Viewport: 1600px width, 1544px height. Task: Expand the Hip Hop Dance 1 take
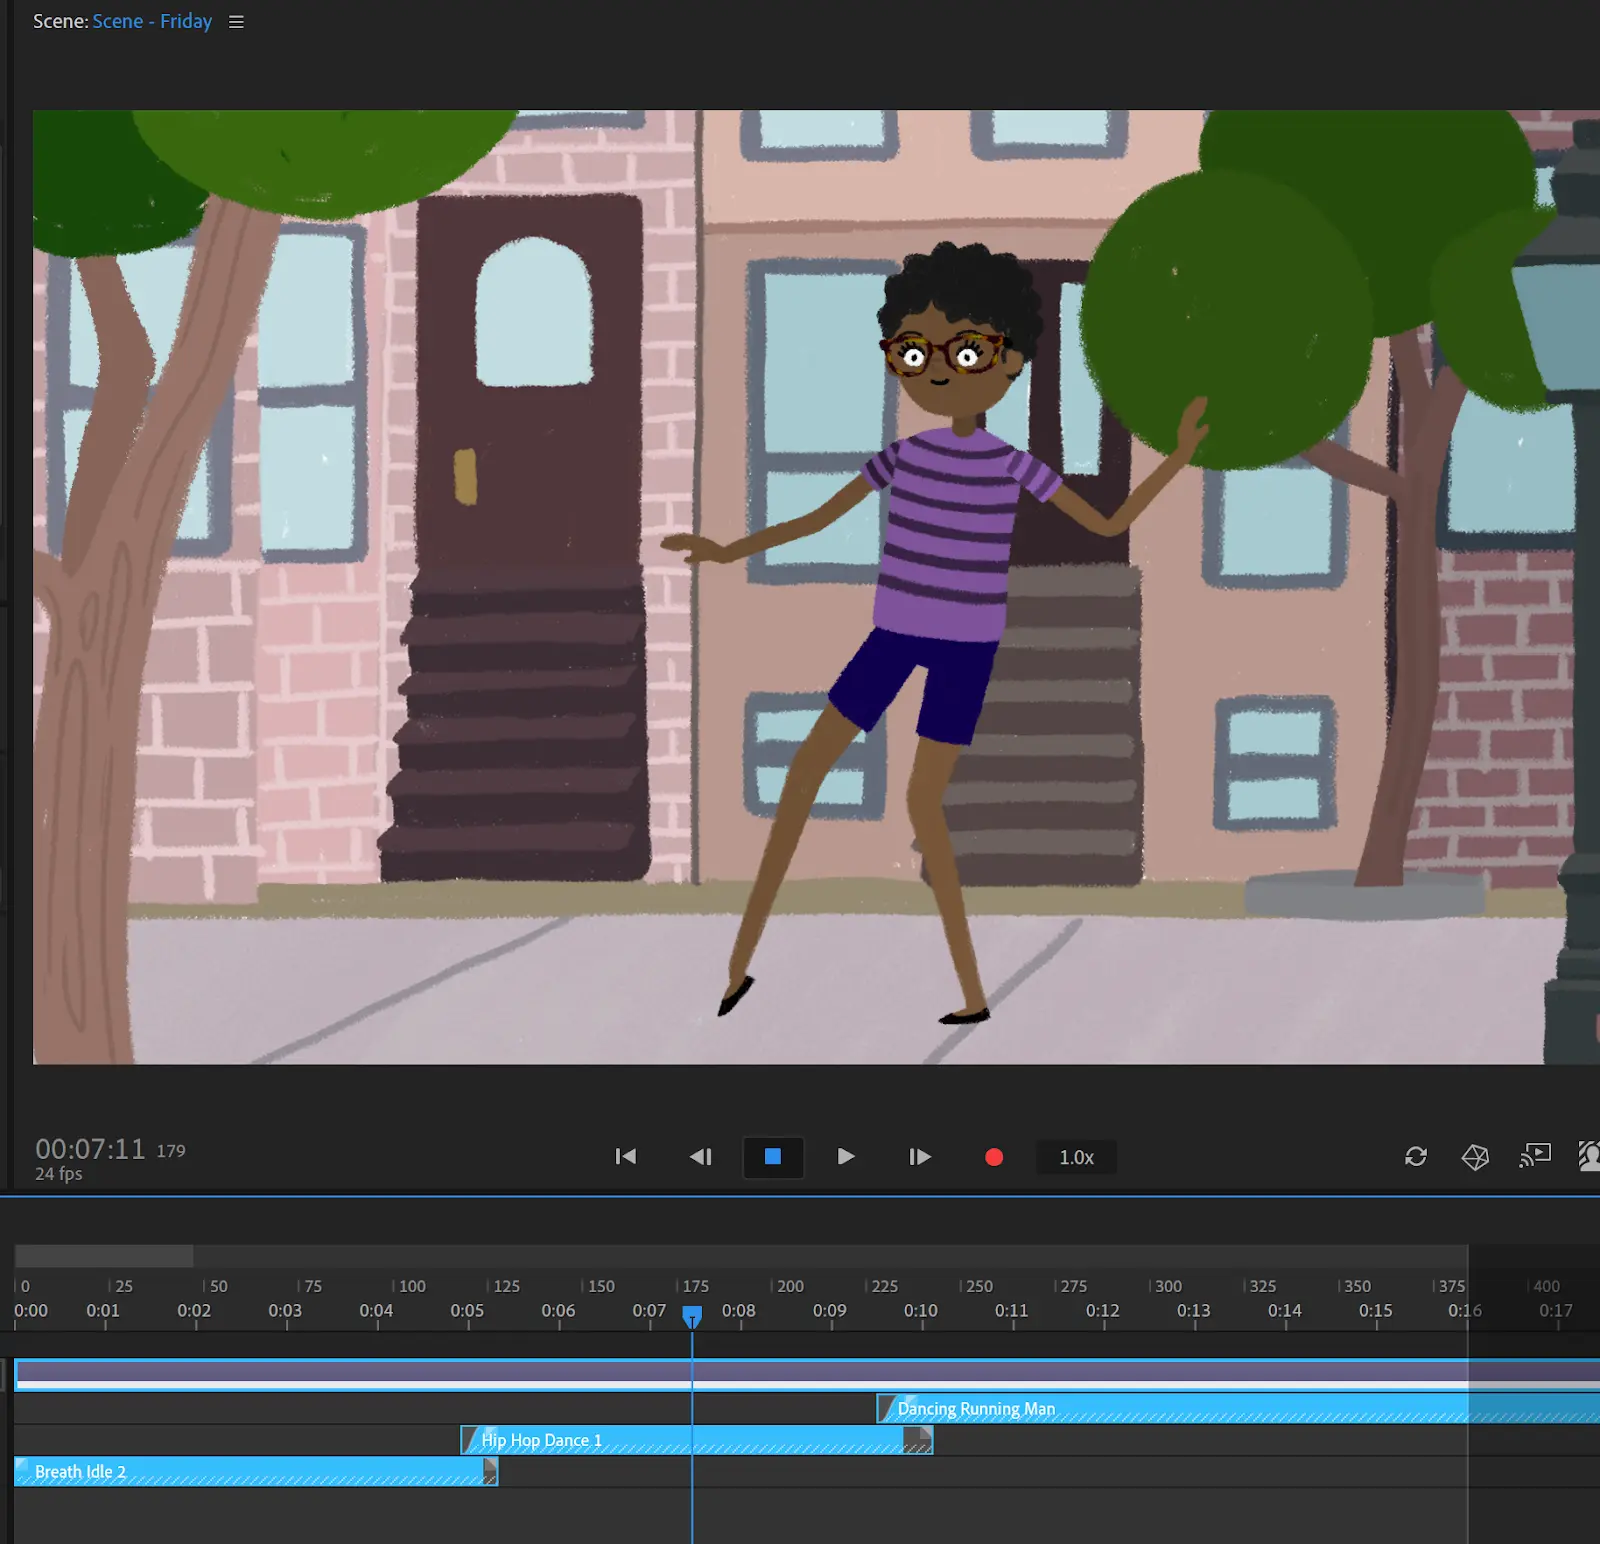click(470, 1440)
